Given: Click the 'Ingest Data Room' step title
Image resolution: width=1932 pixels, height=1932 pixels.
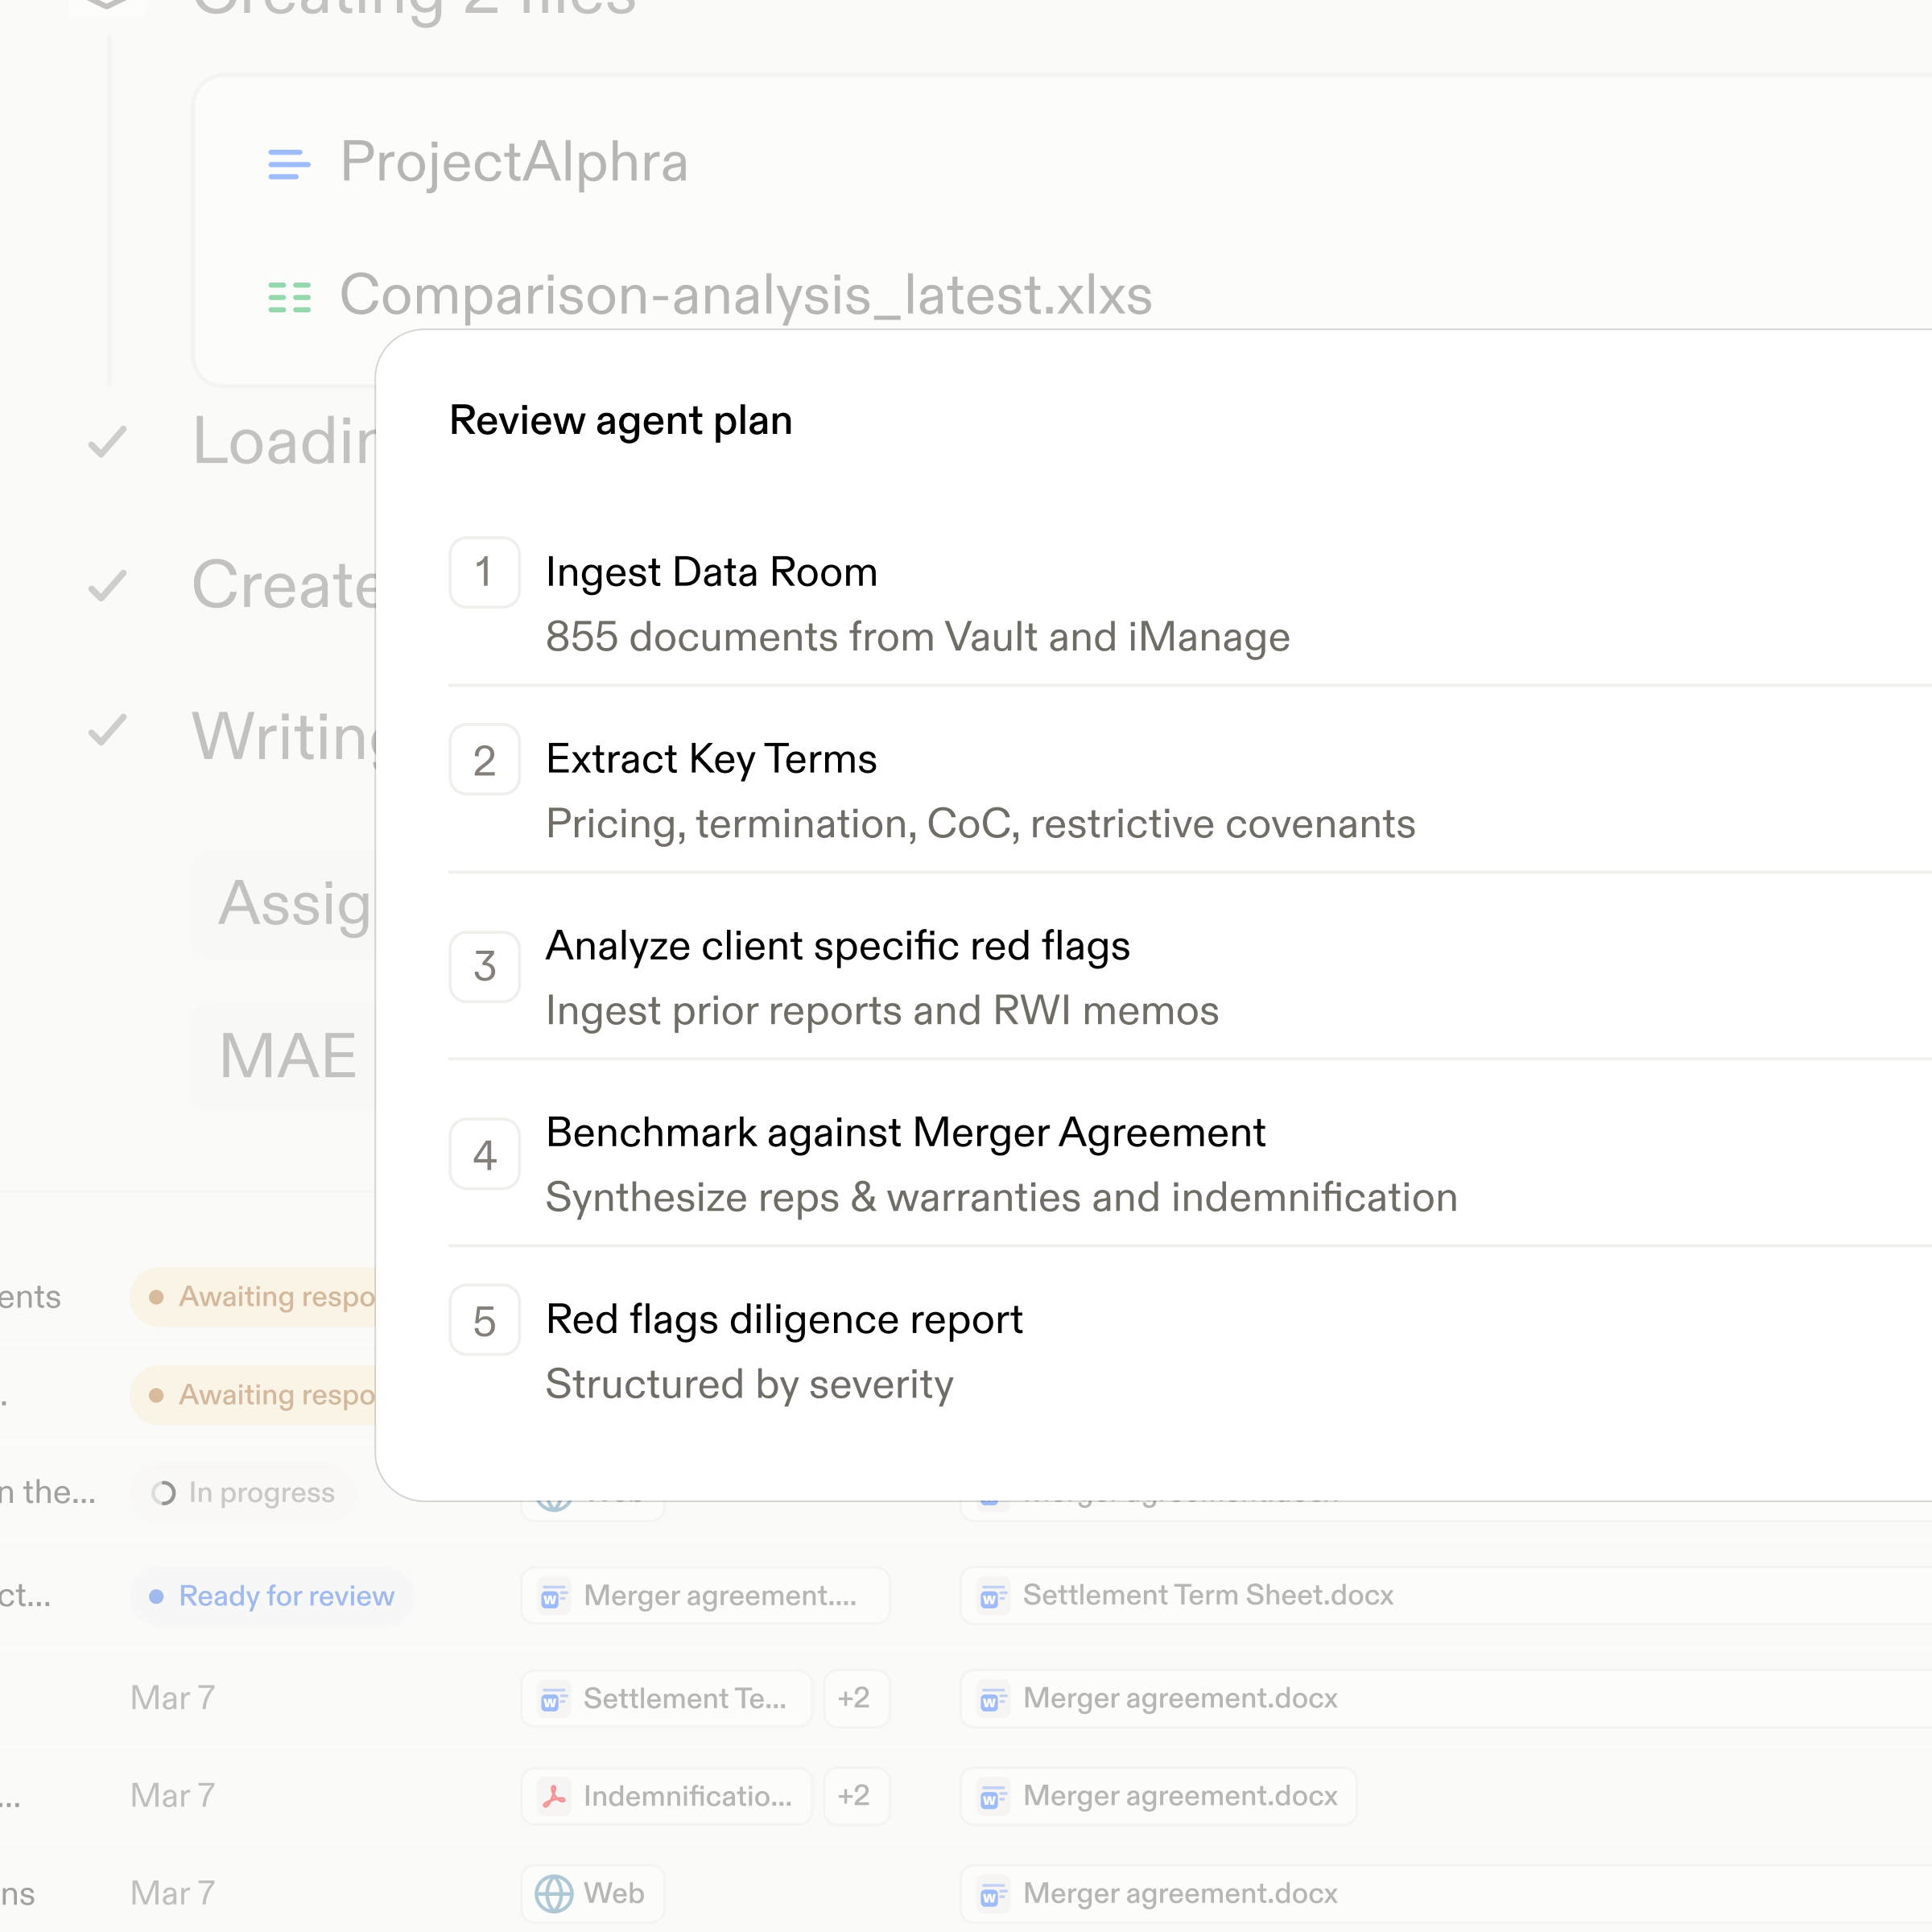Looking at the screenshot, I should (712, 573).
